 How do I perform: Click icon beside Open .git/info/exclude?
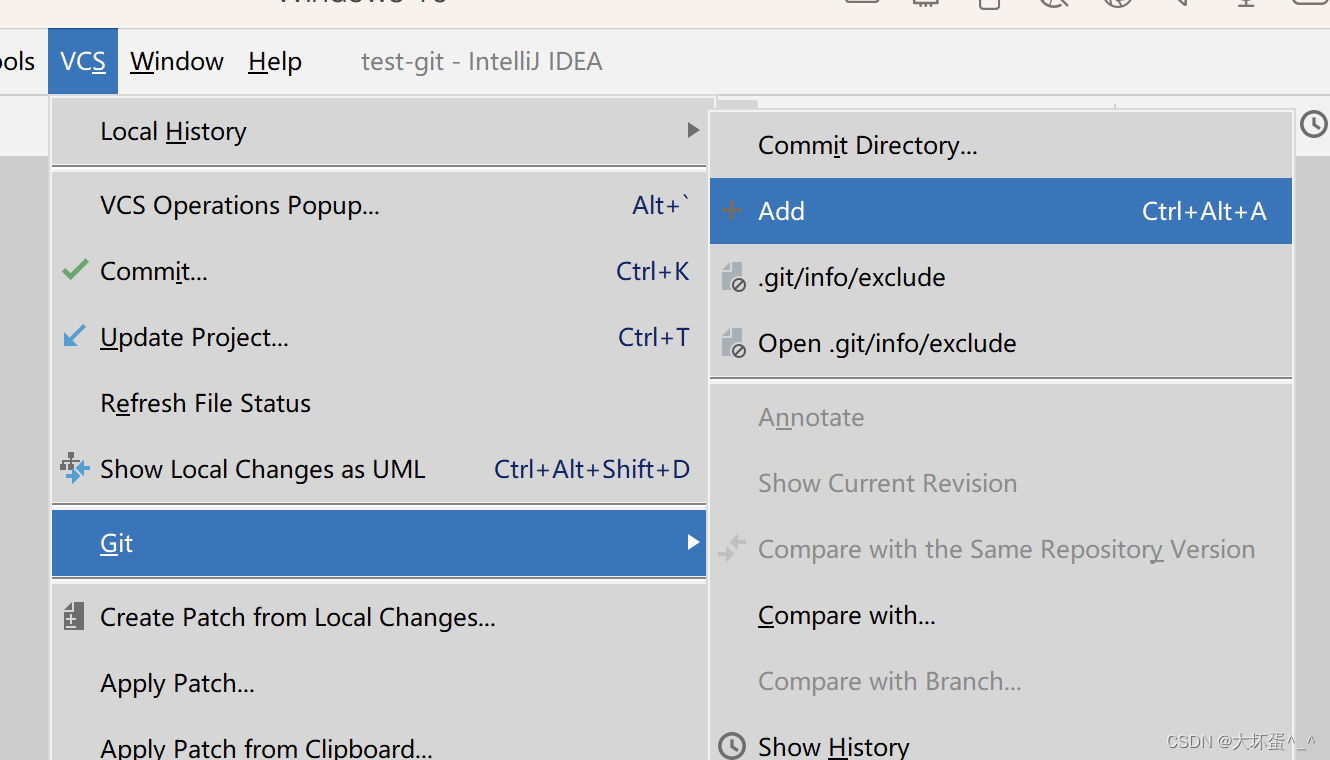[734, 343]
